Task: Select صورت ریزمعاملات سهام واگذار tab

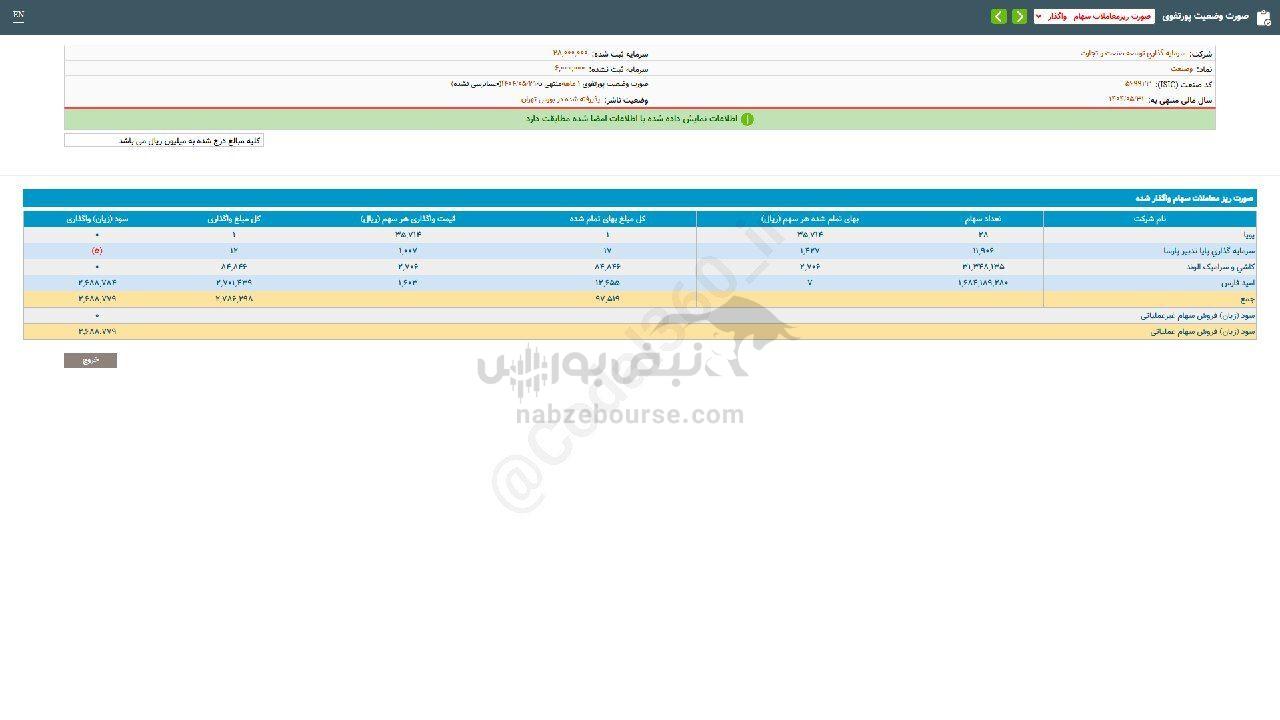Action: [x=1100, y=17]
